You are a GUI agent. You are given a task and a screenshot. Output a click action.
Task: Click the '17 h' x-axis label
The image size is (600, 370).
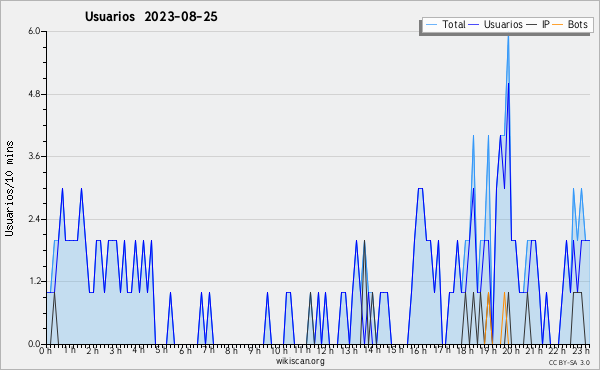coord(441,350)
